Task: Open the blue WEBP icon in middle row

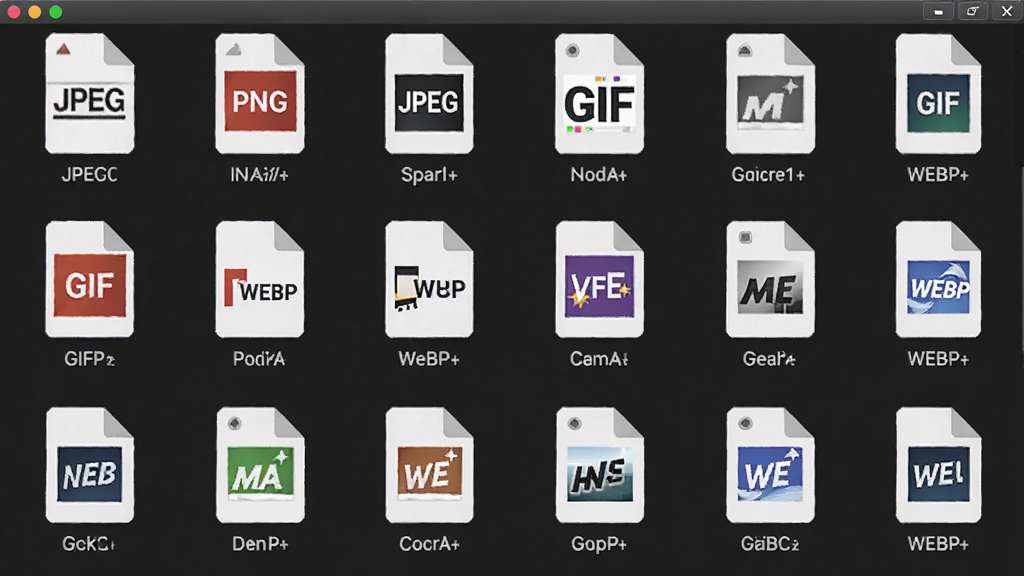Action: (938, 279)
